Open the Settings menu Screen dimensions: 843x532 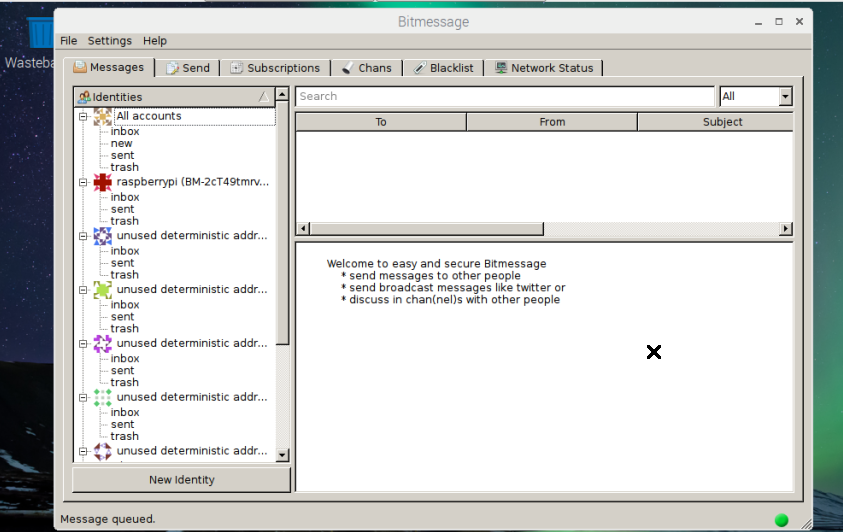110,41
